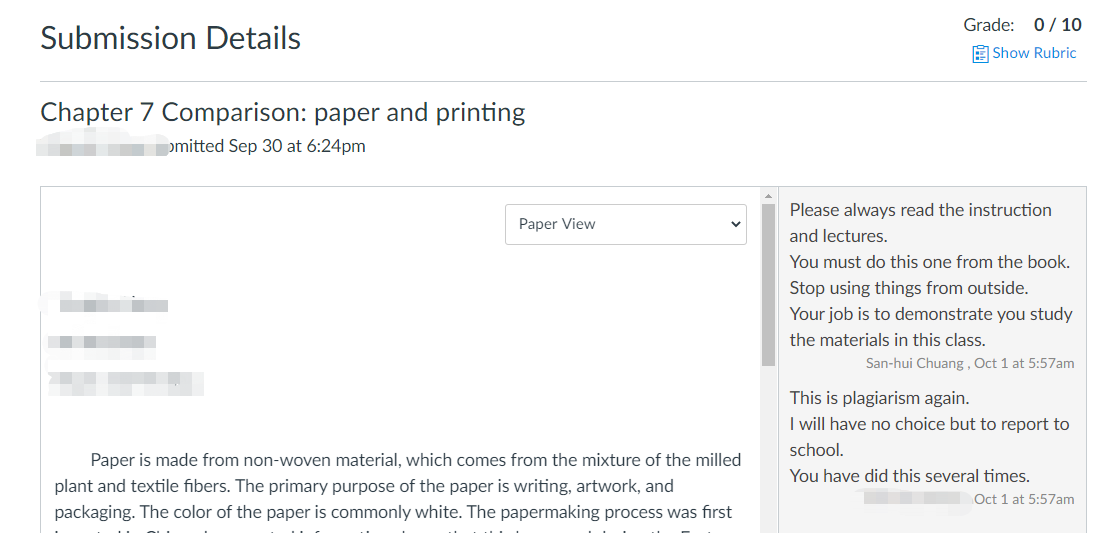This screenshot has height=533, width=1102.
Task: Click the submitted Sep 30 at 6:24pm text
Action: coord(265,146)
